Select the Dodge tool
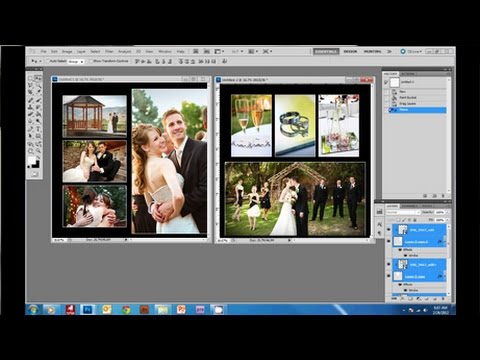The image size is (480, 360). pos(38,121)
